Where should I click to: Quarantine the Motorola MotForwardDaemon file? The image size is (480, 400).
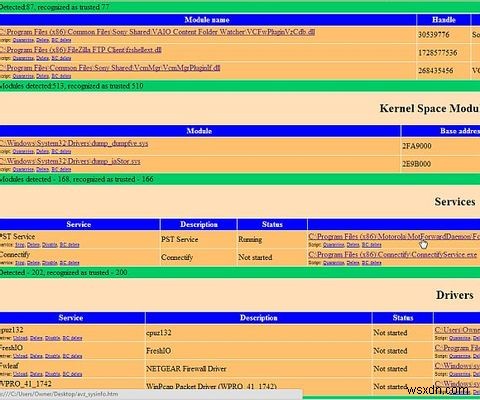pyautogui.click(x=333, y=245)
